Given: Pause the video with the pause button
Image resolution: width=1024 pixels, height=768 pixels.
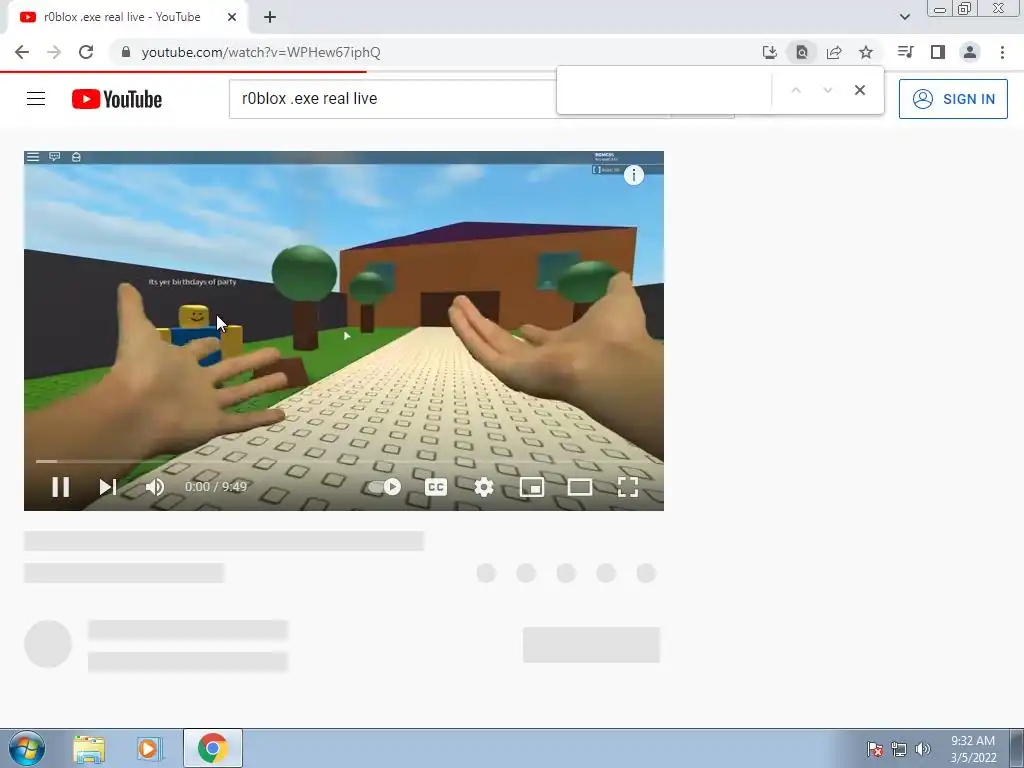Looking at the screenshot, I should point(61,487).
